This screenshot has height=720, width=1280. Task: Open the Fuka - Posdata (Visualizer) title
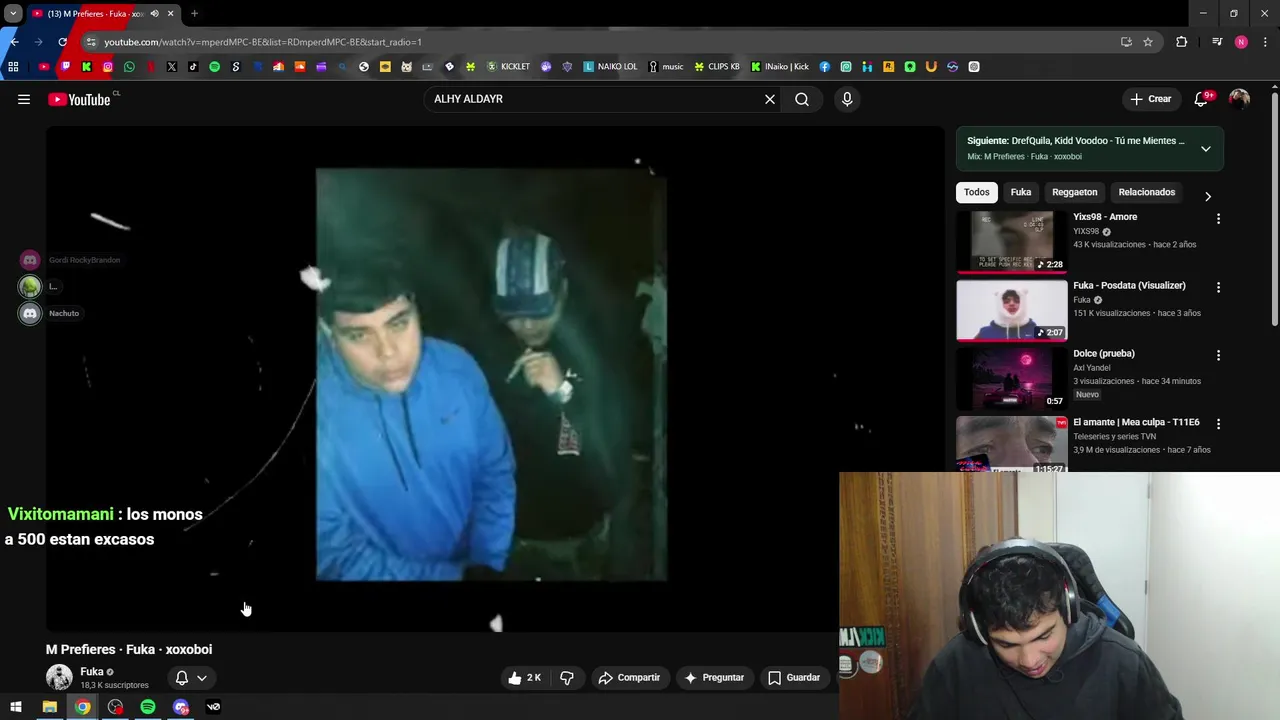[1129, 285]
